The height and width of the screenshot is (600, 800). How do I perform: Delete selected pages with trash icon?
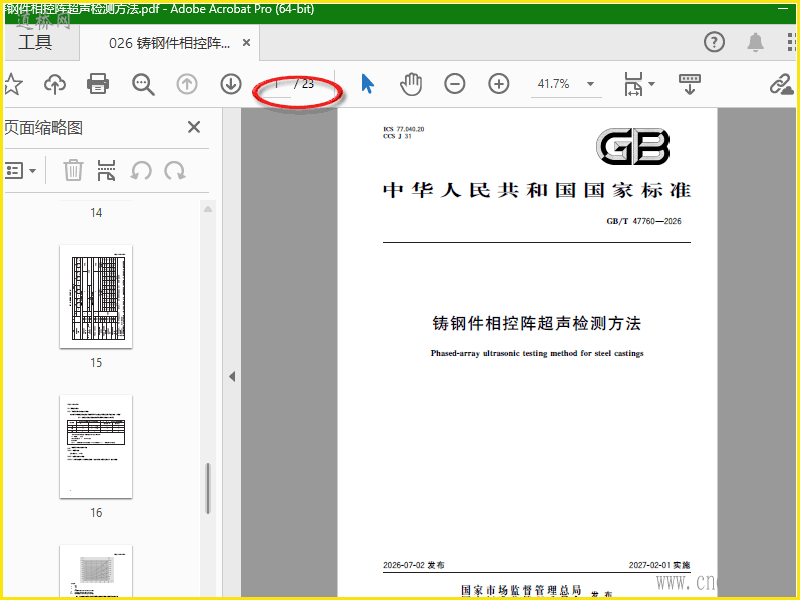pyautogui.click(x=73, y=170)
